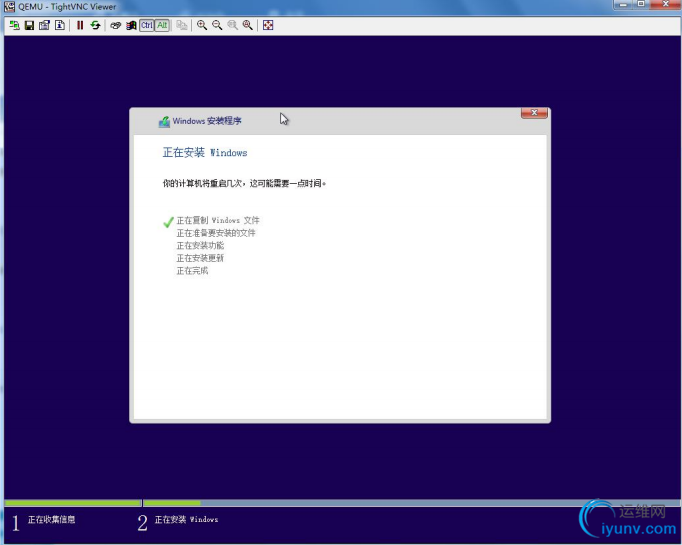Select the 正在完成 step
The height and width of the screenshot is (545, 682).
click(192, 271)
